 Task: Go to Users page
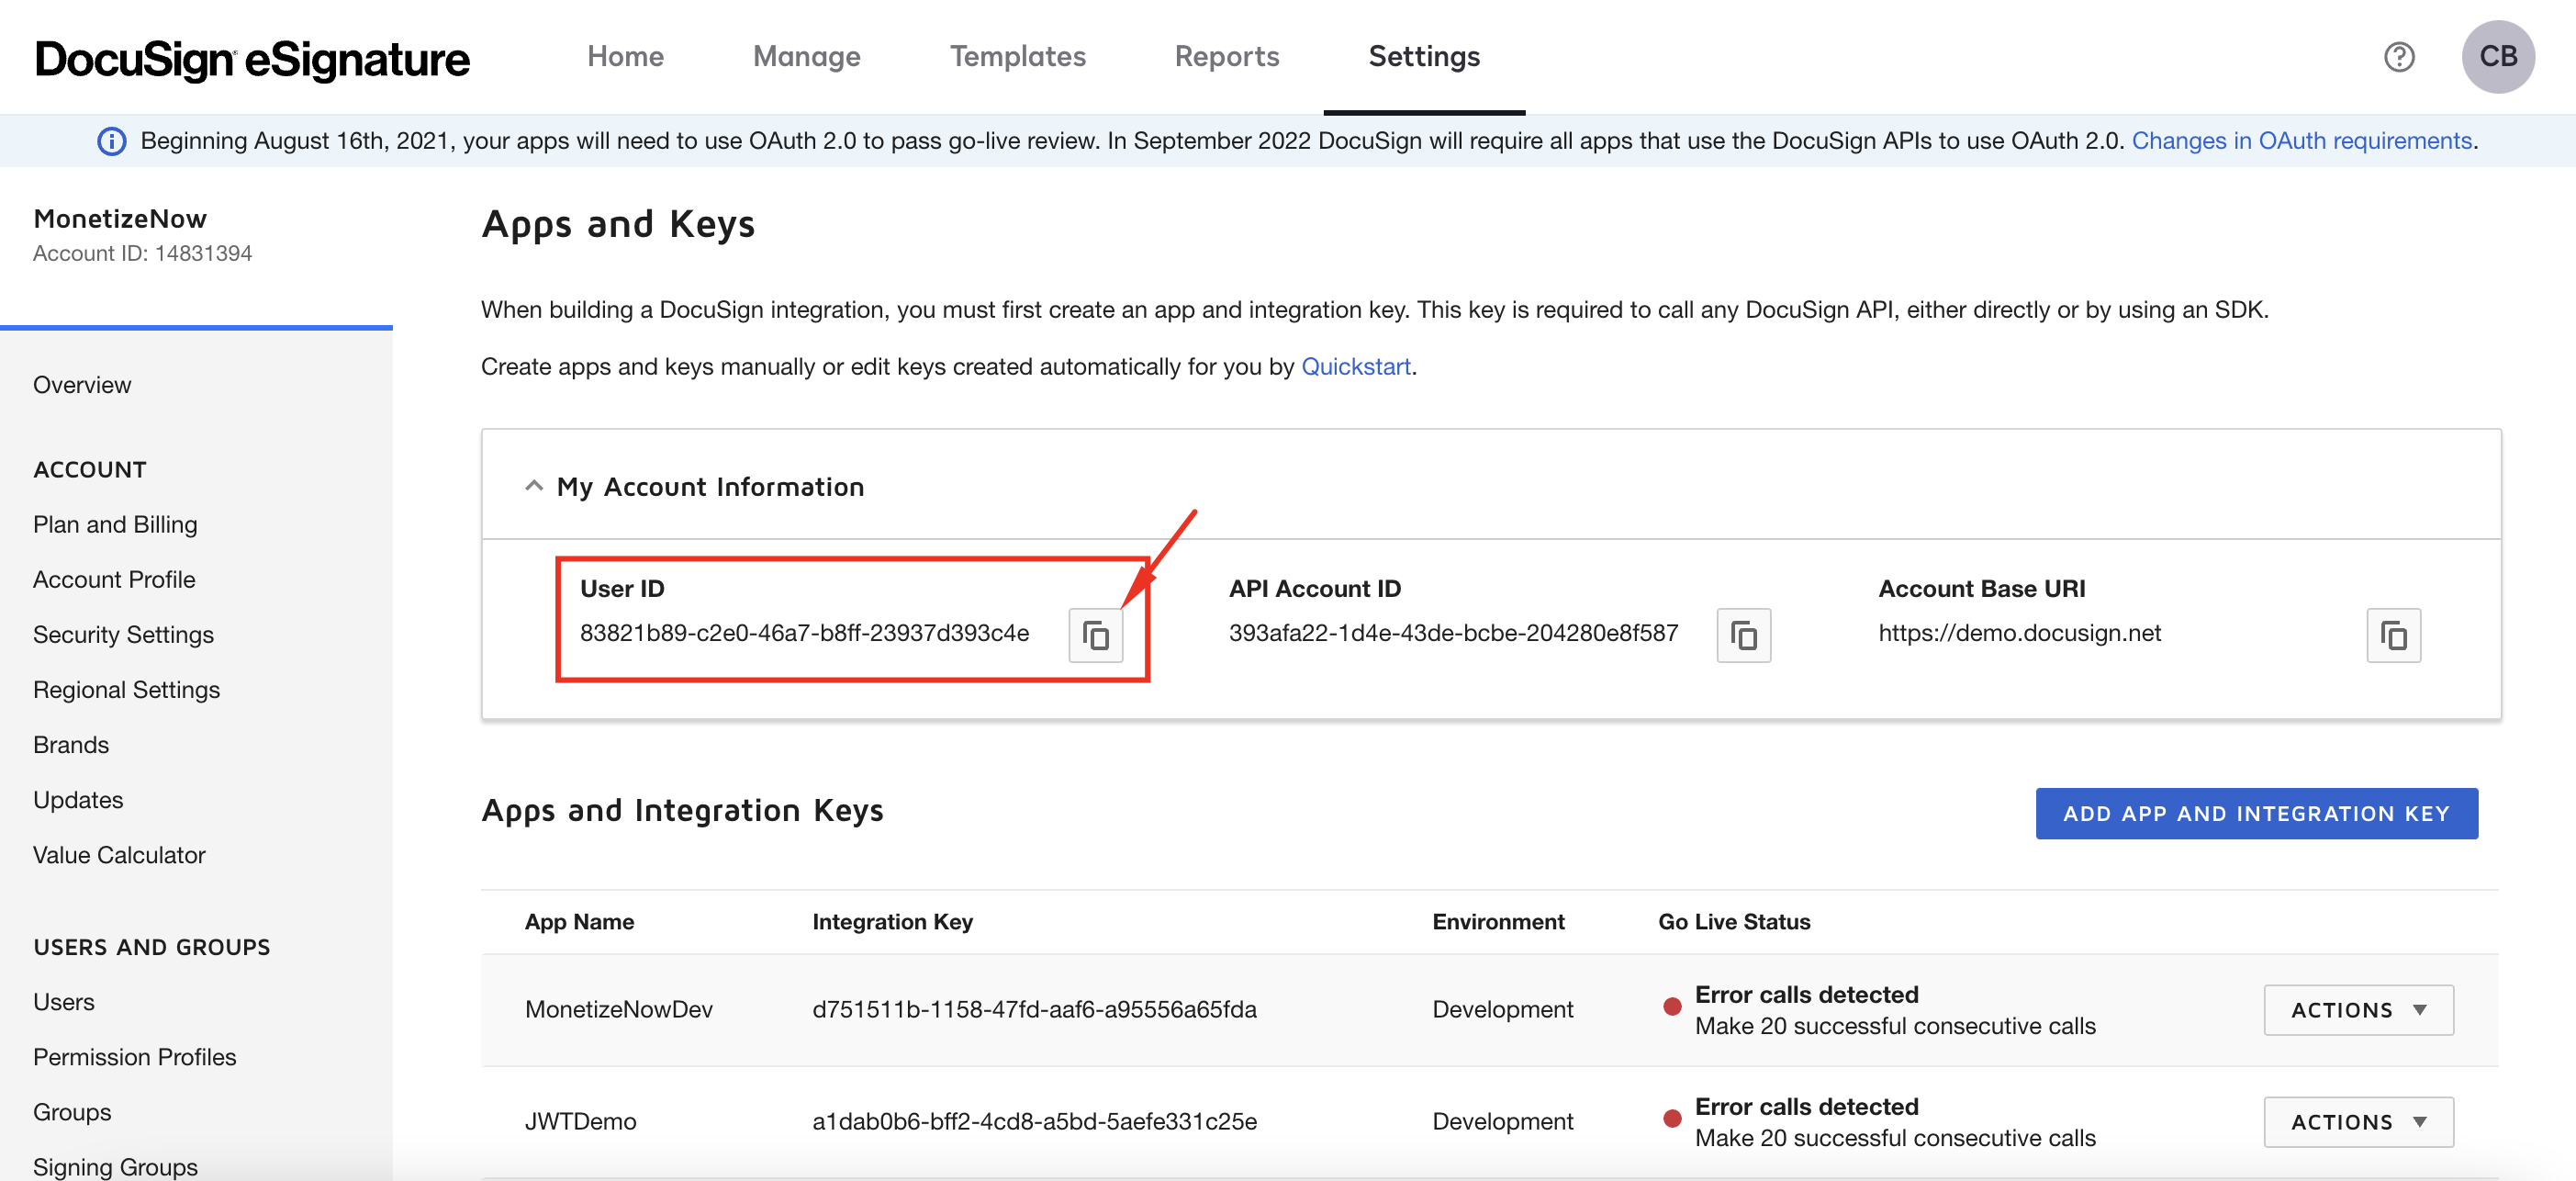point(64,1002)
